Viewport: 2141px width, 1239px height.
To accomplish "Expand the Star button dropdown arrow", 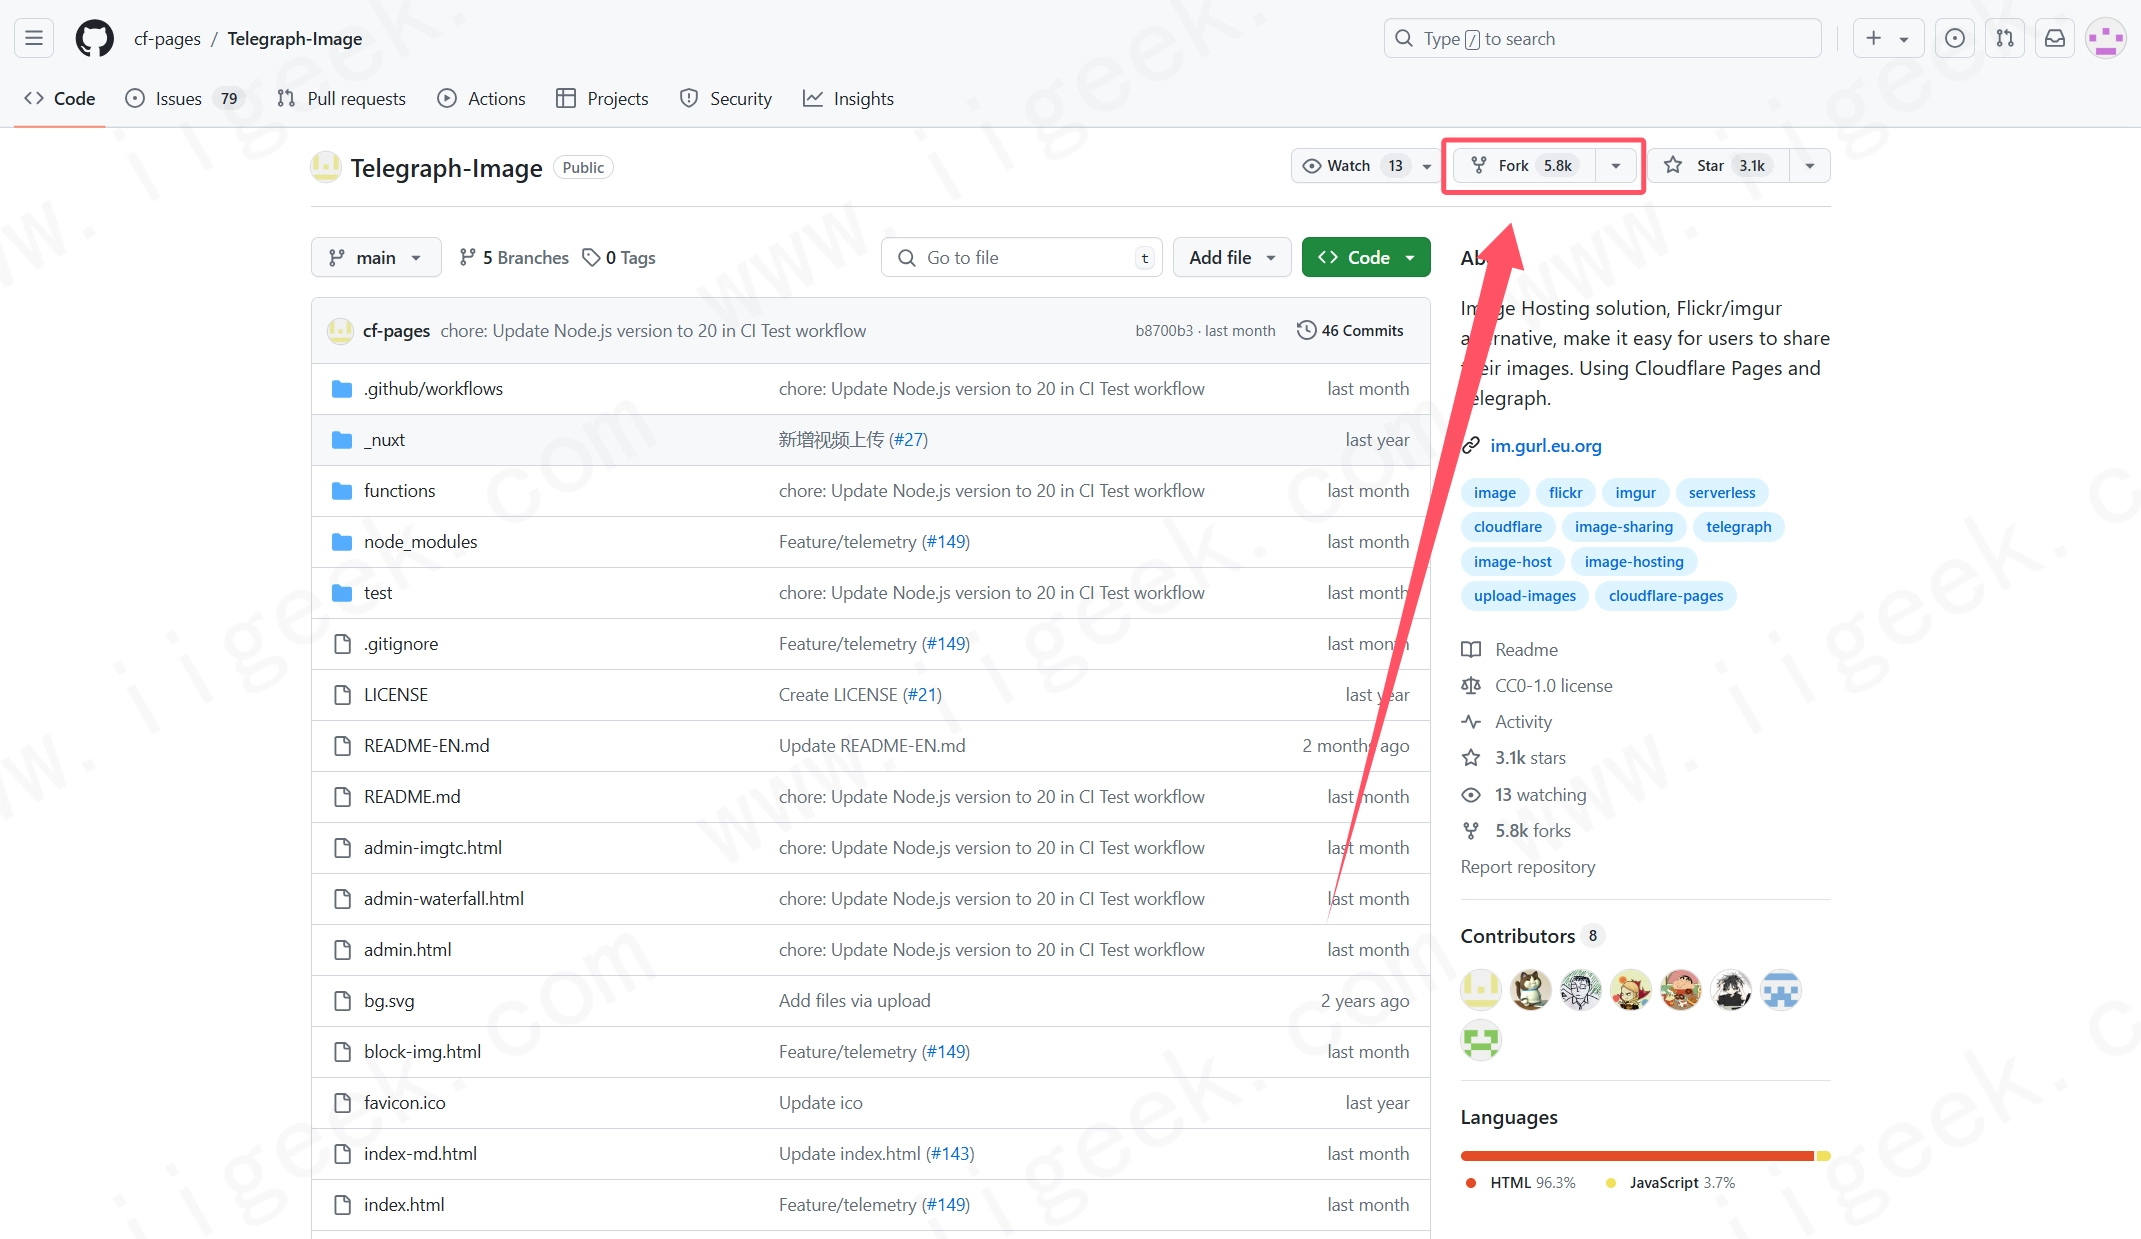I will [1811, 165].
